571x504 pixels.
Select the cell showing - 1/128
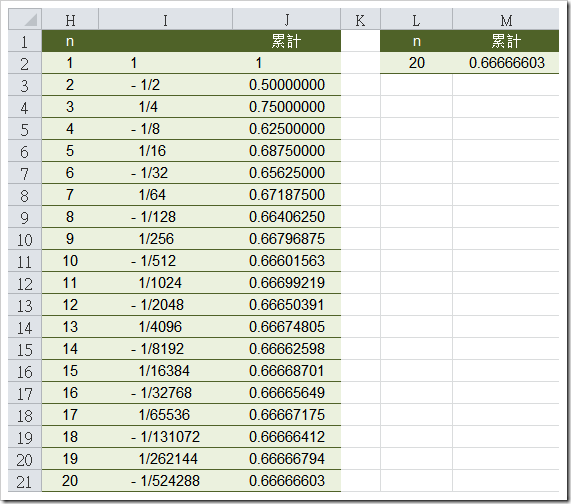point(165,217)
